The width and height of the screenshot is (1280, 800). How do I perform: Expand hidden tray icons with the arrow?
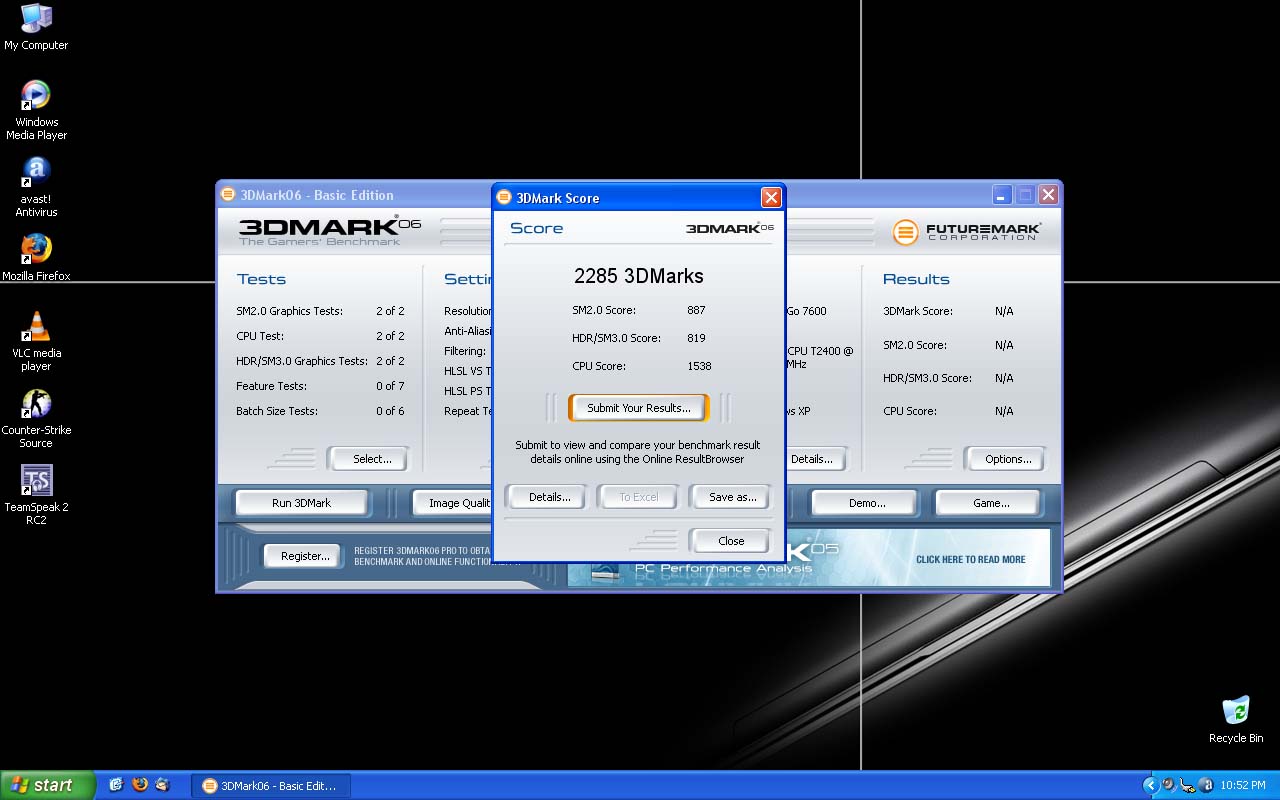(1150, 785)
